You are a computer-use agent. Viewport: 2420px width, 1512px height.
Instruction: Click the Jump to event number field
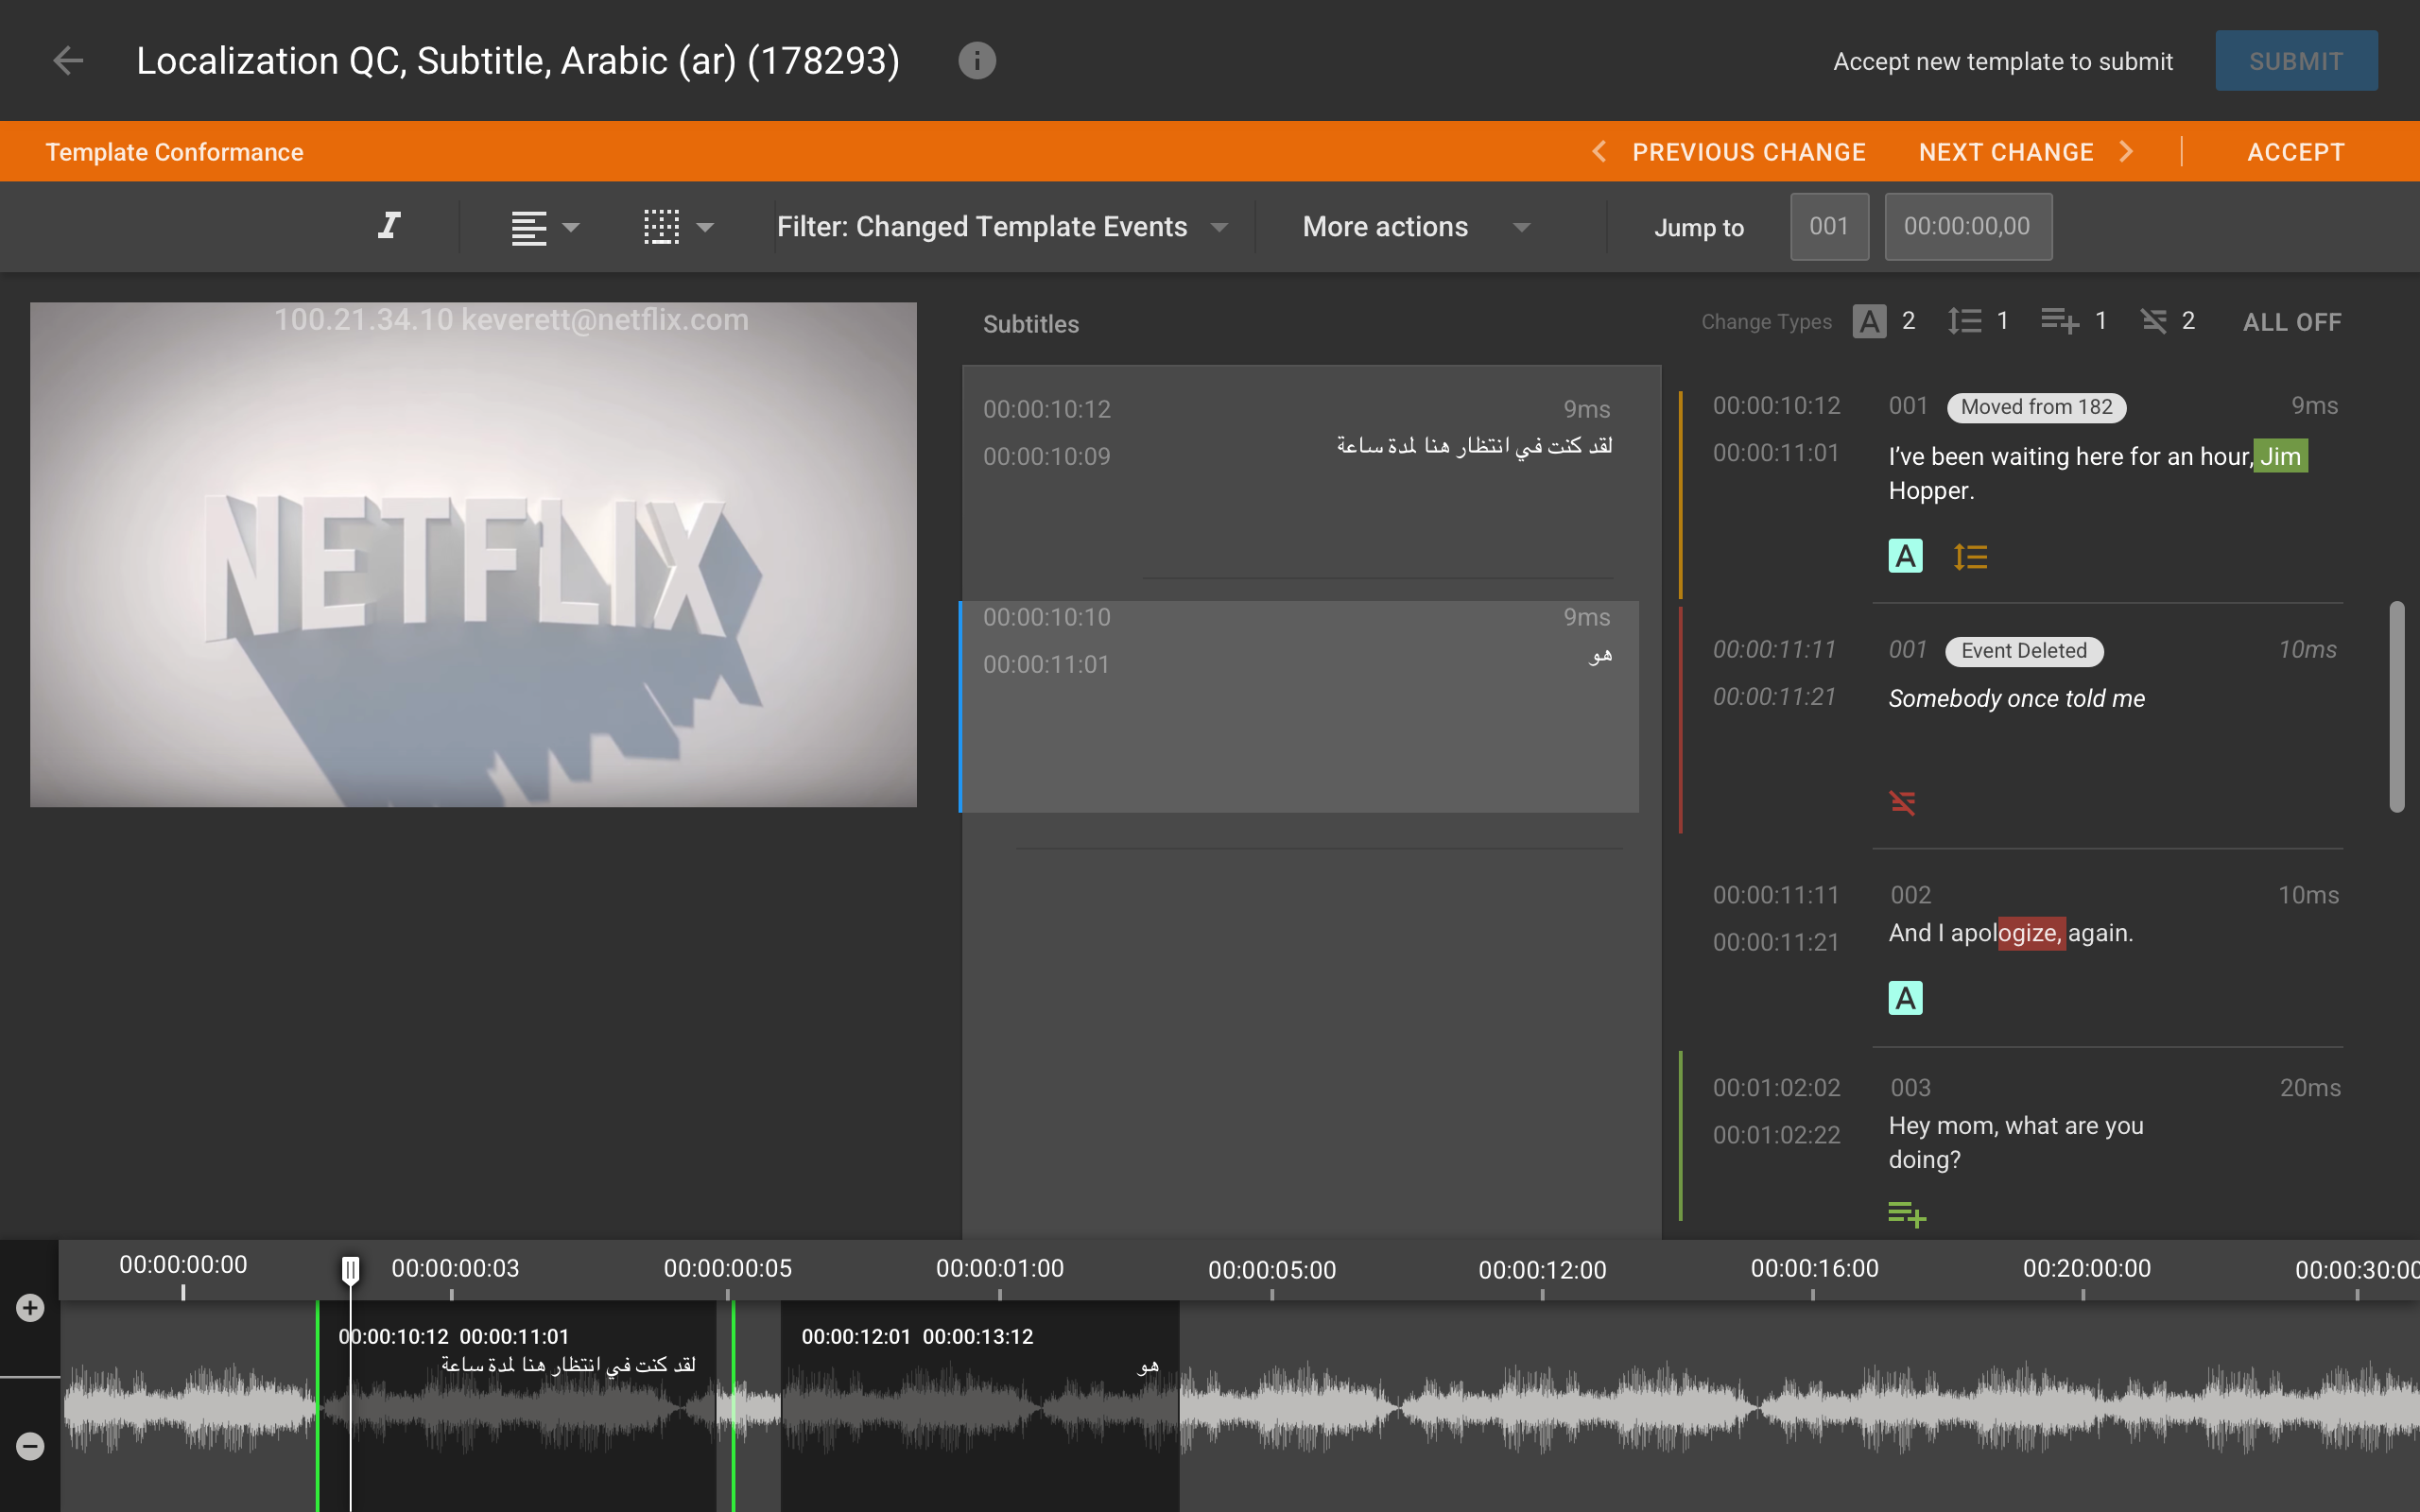1829,227
